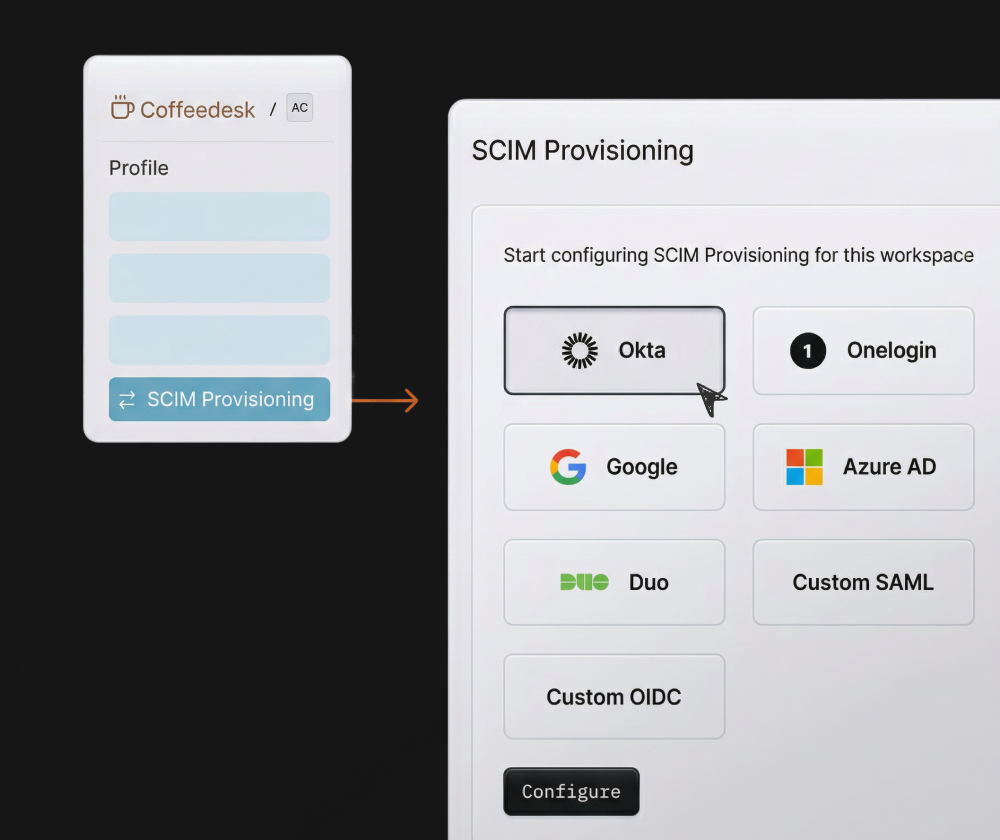This screenshot has height=840, width=1000.
Task: Click the Okta sunburst logo
Action: [x=580, y=350]
